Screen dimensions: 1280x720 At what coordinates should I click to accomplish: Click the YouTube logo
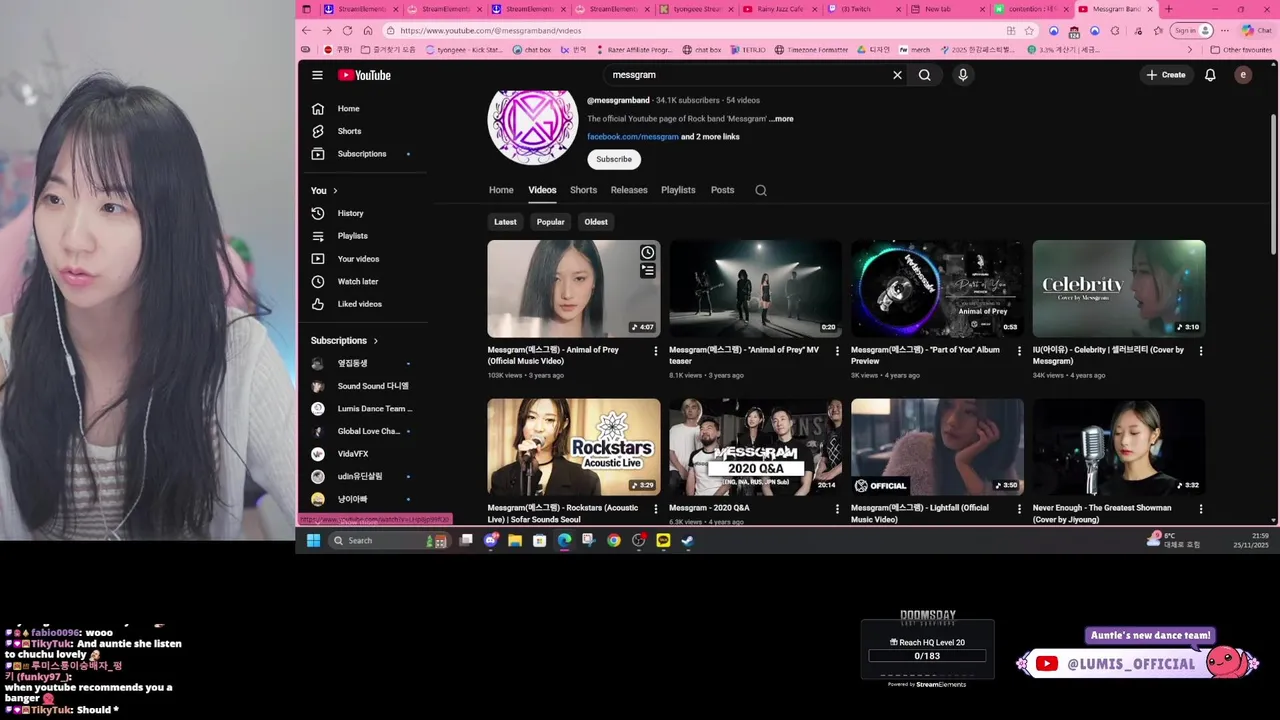click(364, 75)
